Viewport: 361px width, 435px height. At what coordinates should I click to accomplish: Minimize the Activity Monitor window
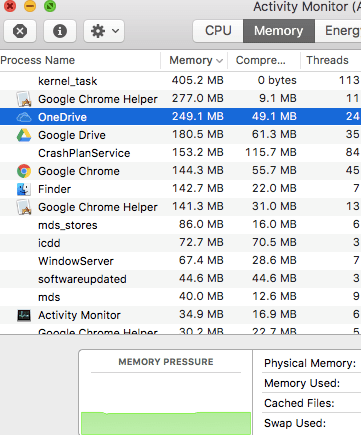(30, 6)
